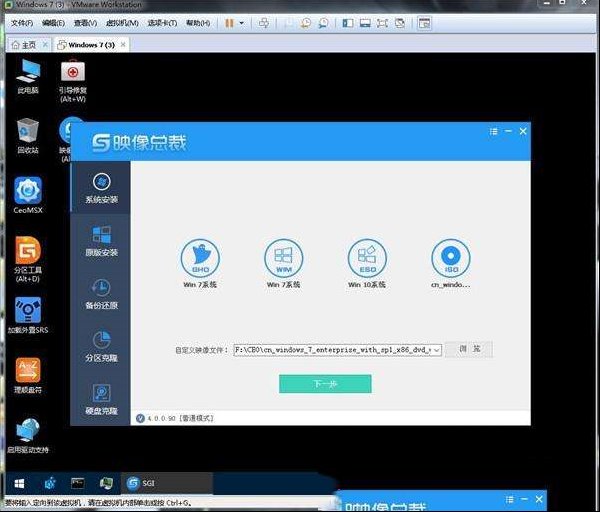Expand the custom image file path dropdown
The image size is (600, 512).
tap(437, 350)
